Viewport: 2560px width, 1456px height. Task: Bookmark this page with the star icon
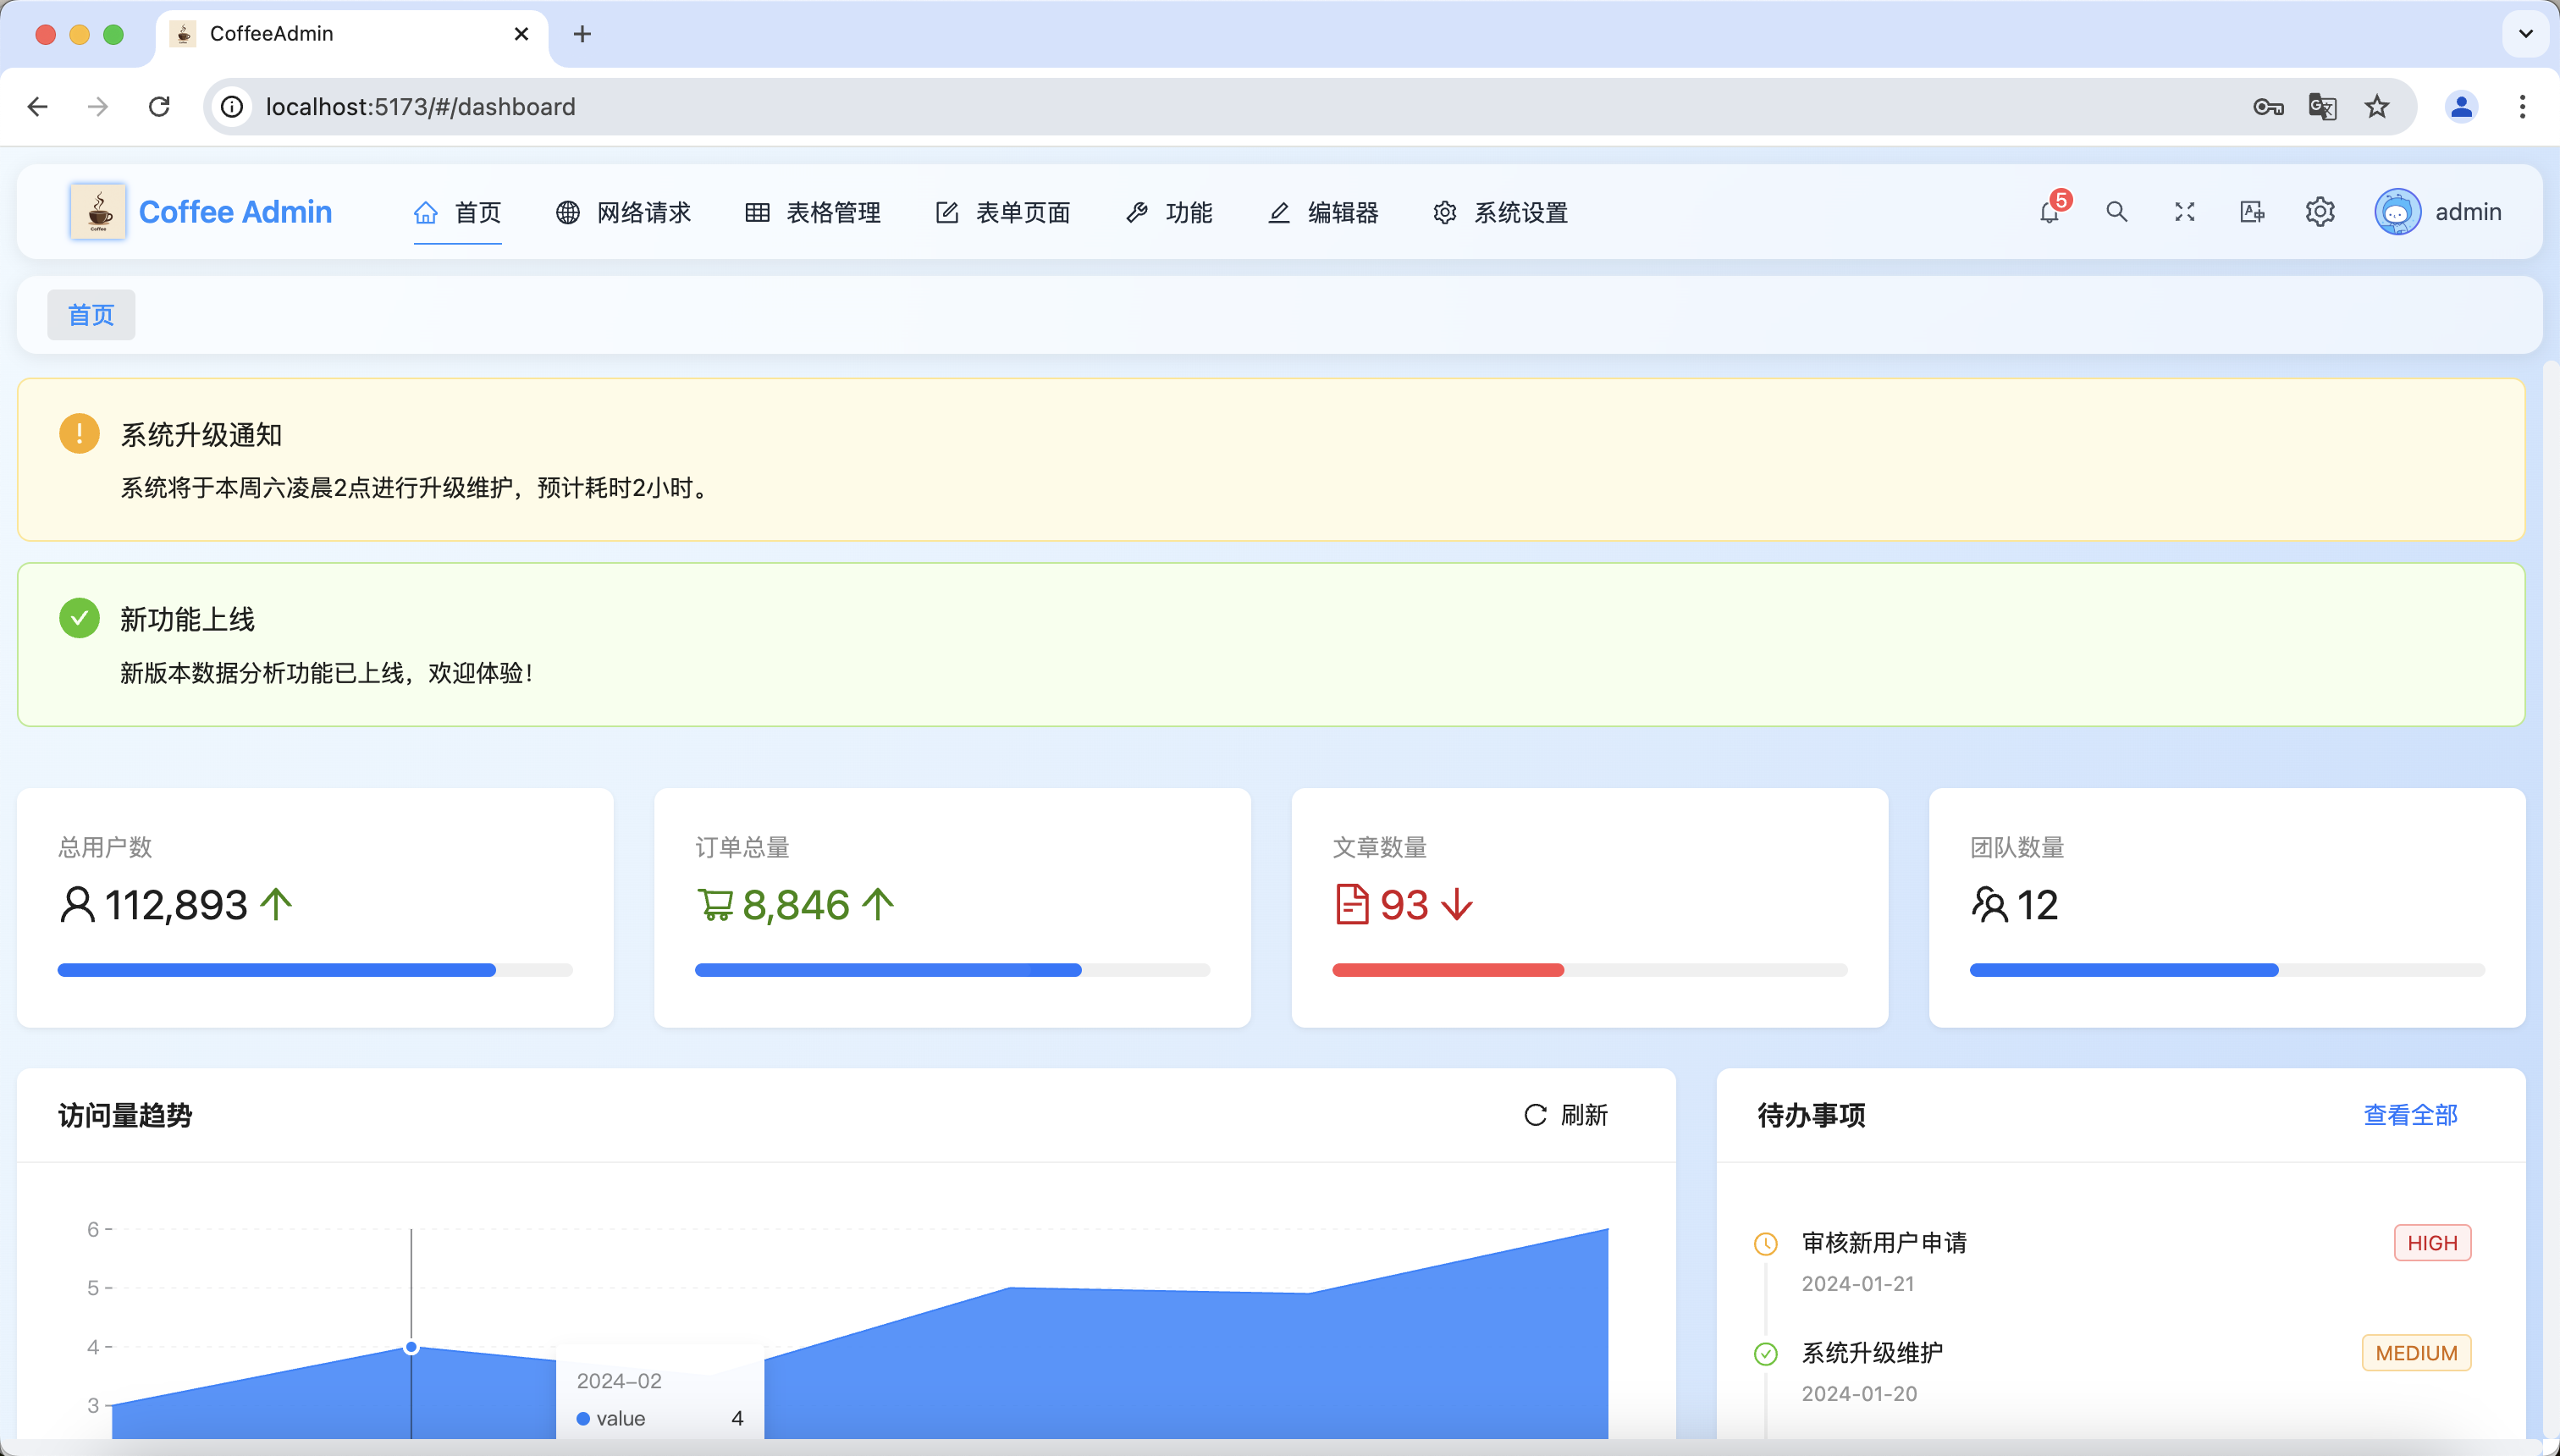click(x=2377, y=107)
